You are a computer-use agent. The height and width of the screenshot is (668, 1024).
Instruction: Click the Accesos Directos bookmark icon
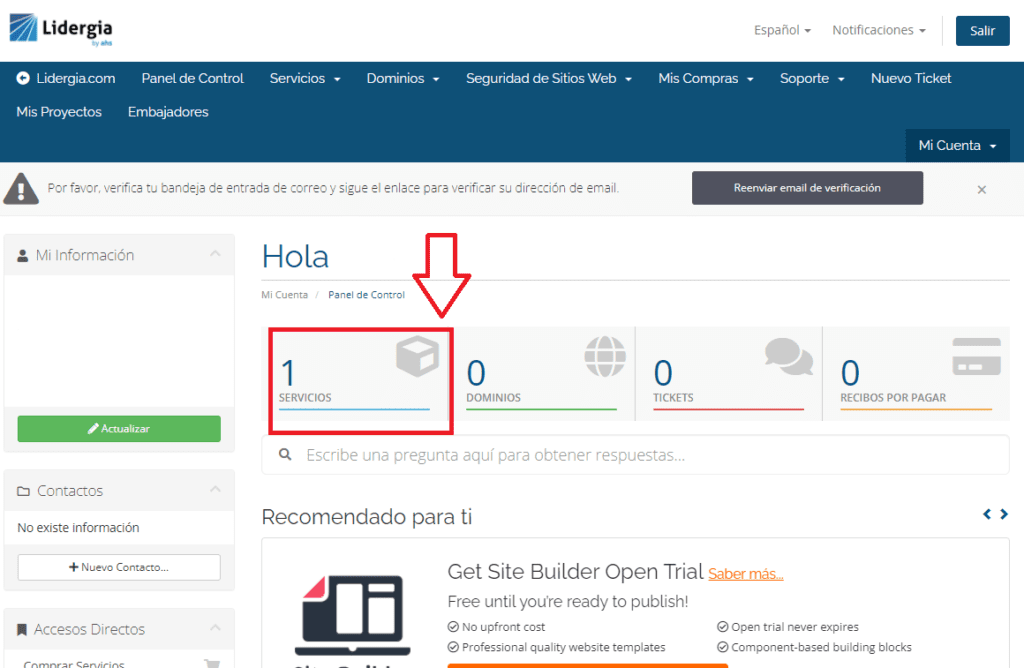pyautogui.click(x=22, y=629)
